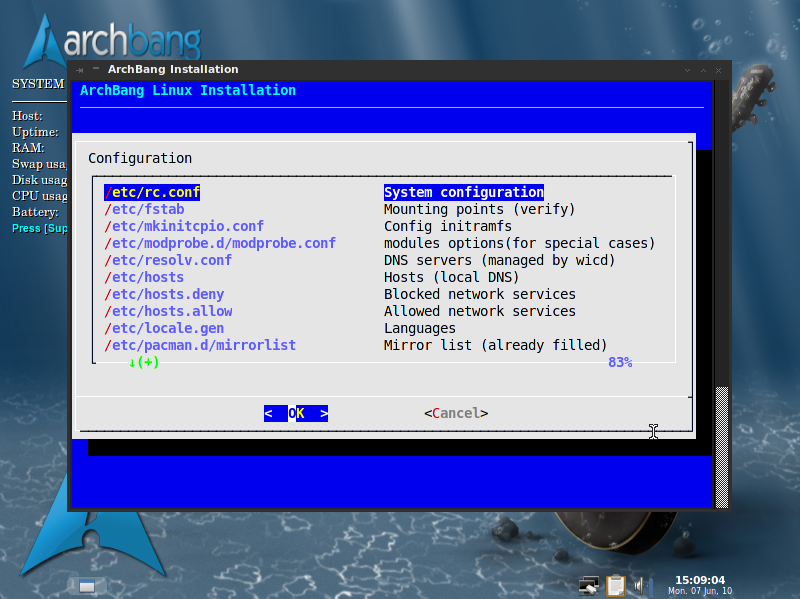Click 'Mounting points (verify)' description
This screenshot has height=599, width=800.
480,209
